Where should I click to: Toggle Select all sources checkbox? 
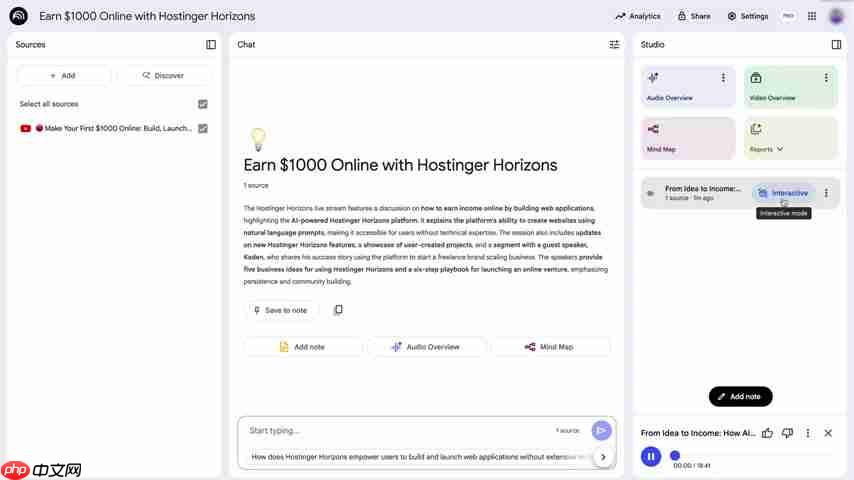(x=203, y=104)
